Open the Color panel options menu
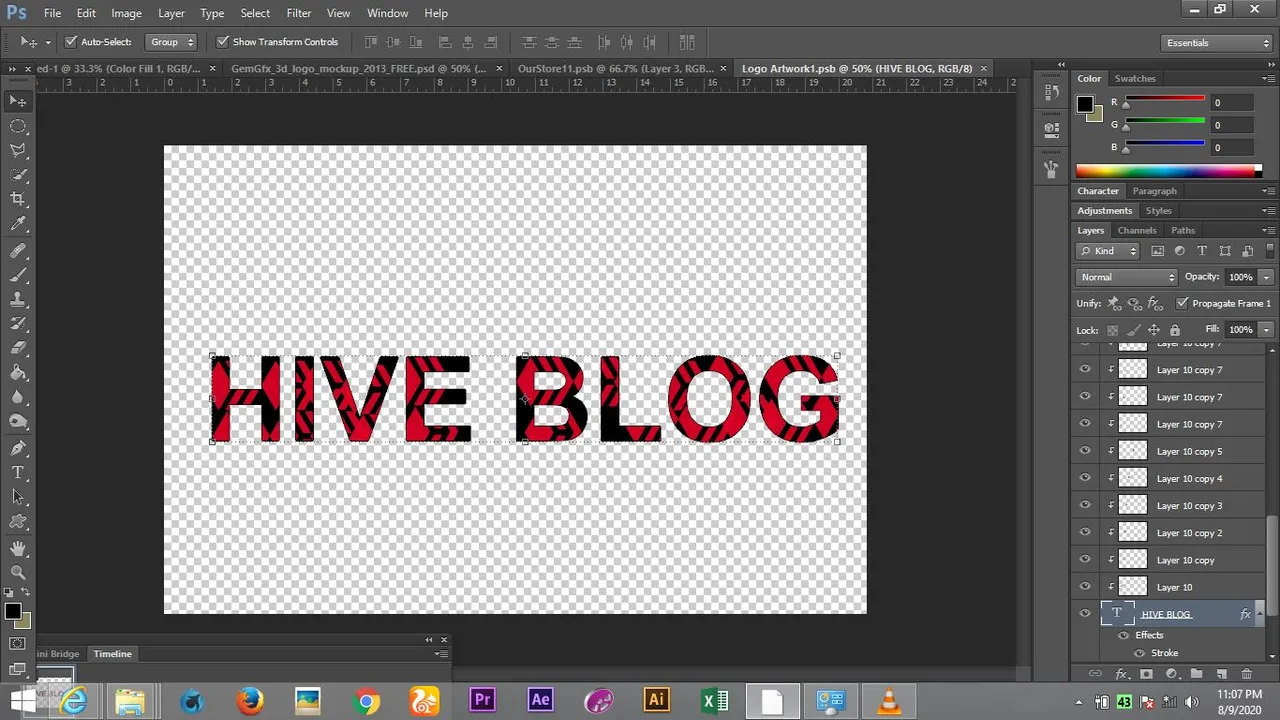1280x720 pixels. (1268, 79)
